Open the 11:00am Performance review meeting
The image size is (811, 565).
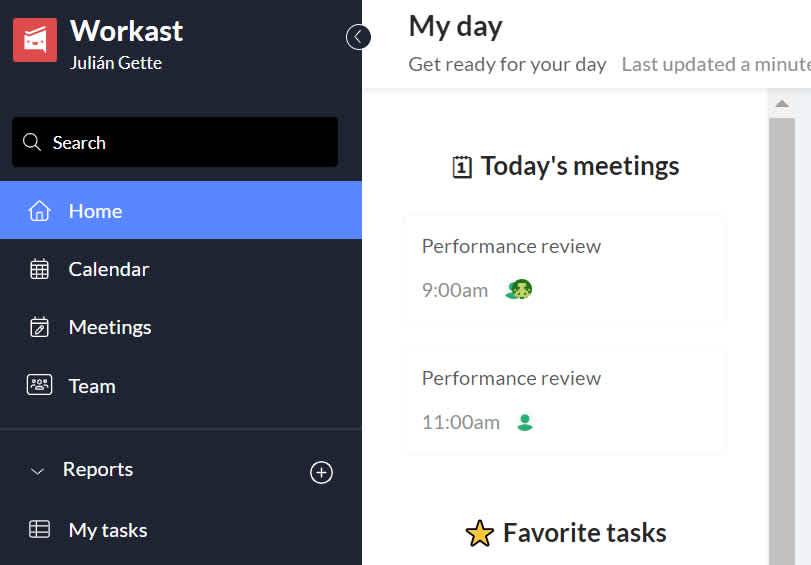(x=565, y=402)
